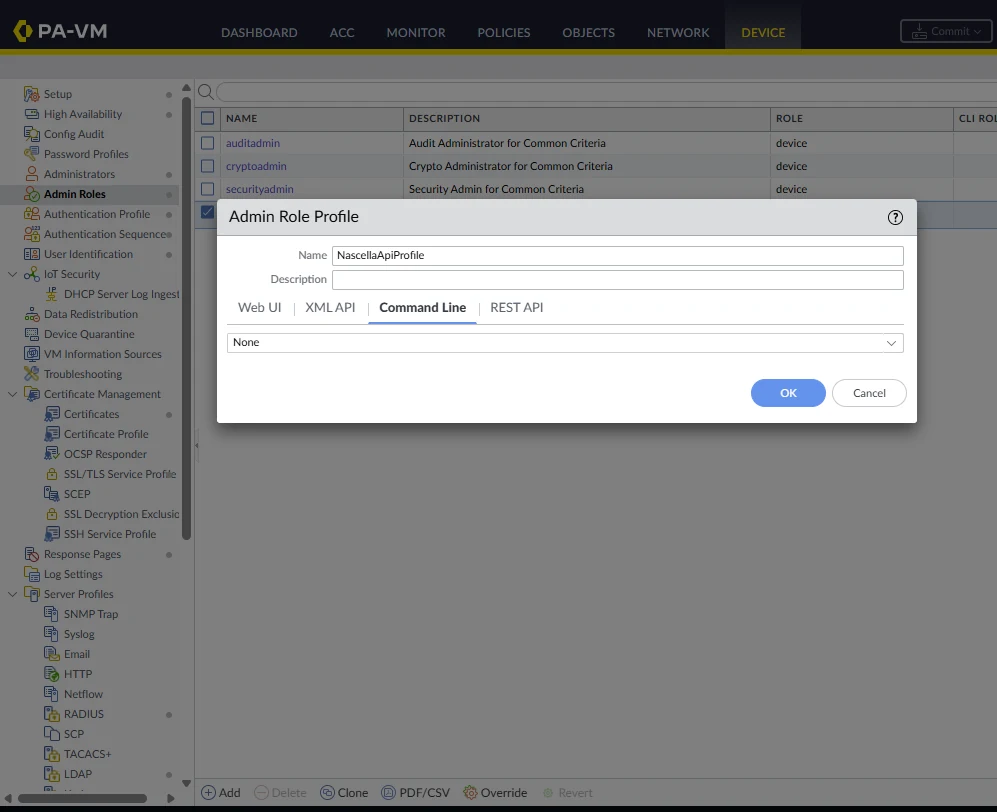
Task: Click the Description input field
Action: [x=617, y=280]
